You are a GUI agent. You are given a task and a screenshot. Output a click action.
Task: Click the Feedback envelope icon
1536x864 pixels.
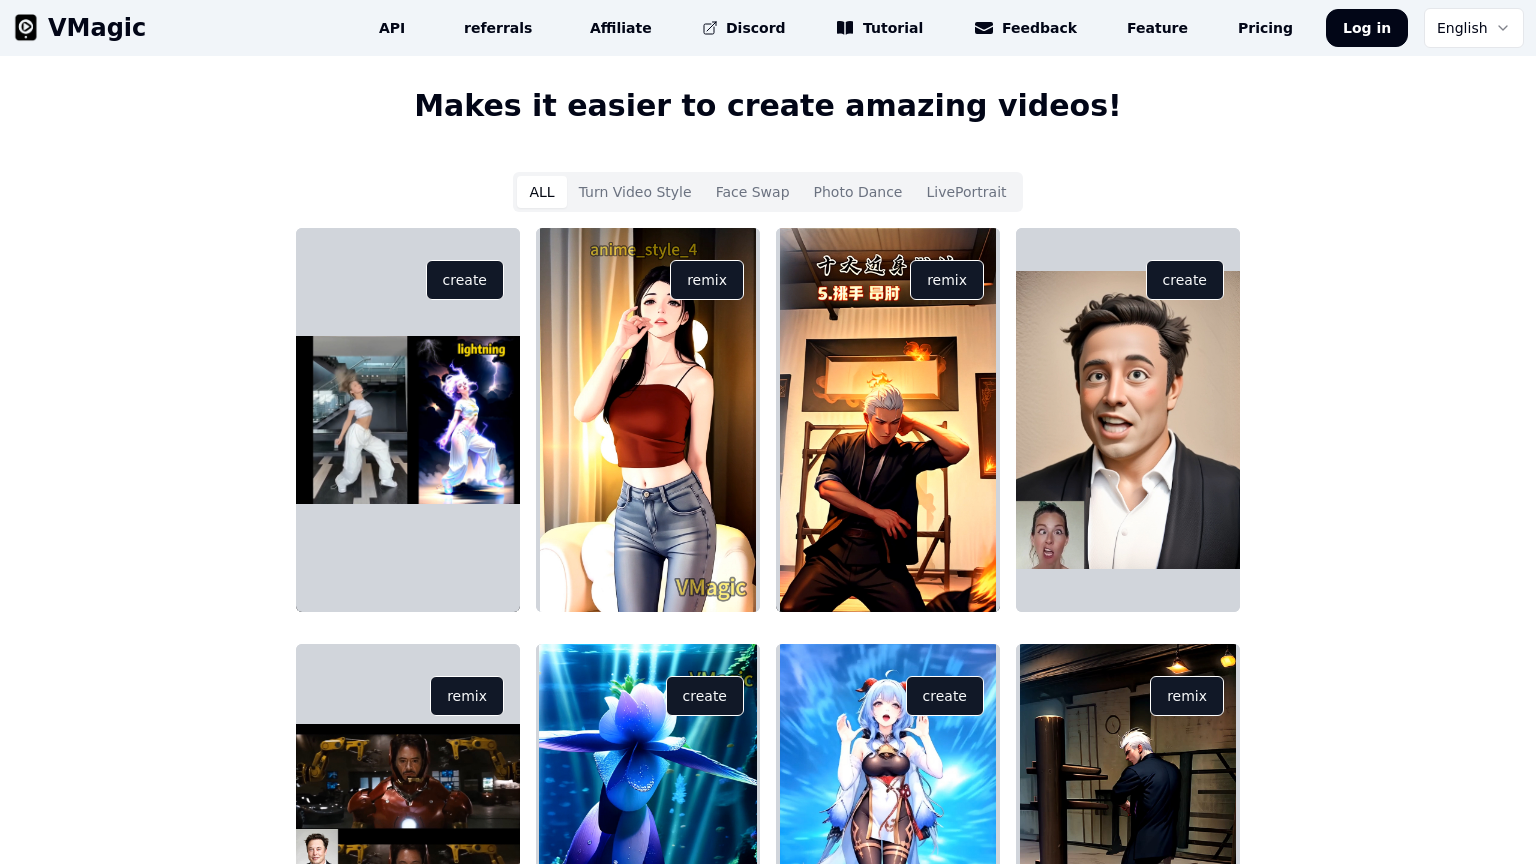click(984, 28)
